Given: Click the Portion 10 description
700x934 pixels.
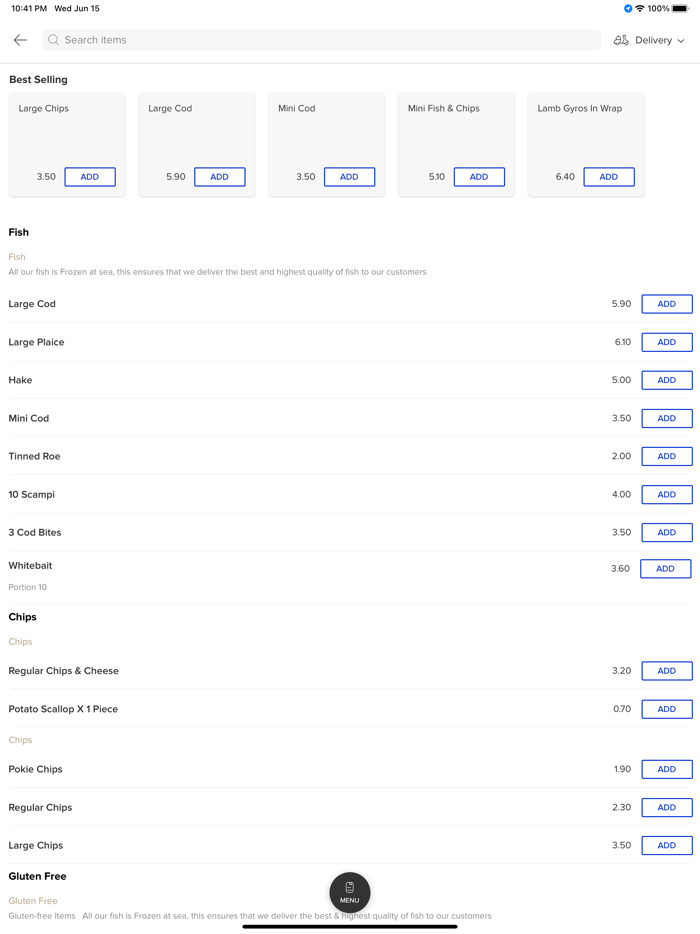Looking at the screenshot, I should [x=27, y=587].
